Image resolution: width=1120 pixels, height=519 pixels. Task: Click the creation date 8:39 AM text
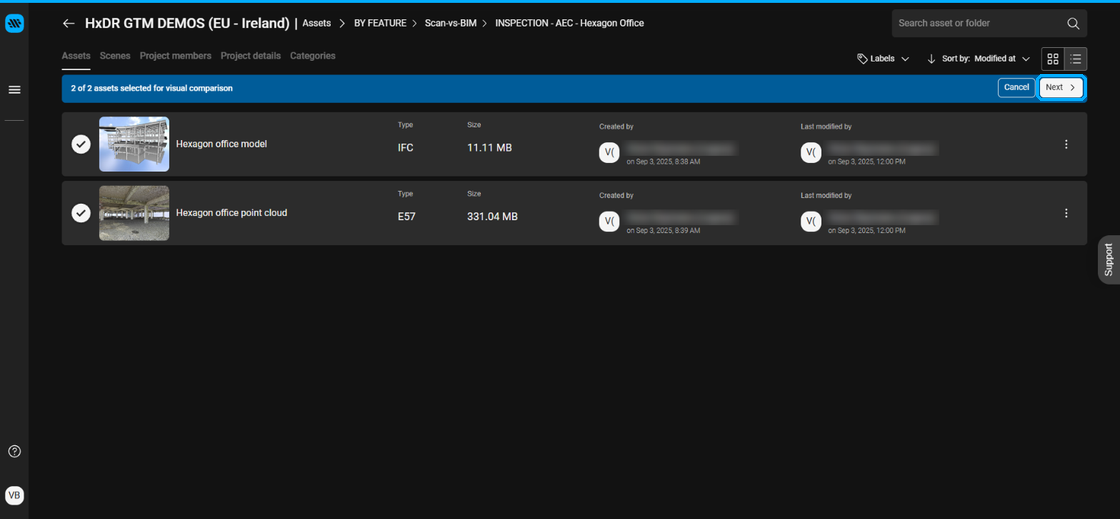(x=663, y=231)
